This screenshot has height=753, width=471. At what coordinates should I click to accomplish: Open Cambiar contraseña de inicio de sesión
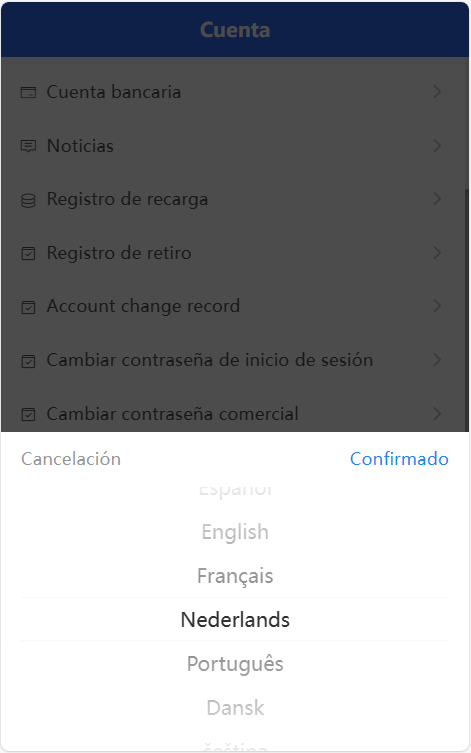(x=235, y=360)
